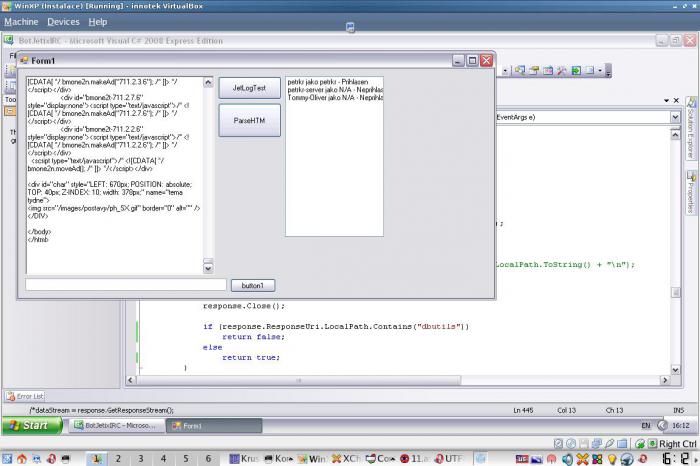Click the code editor horizontal scrollbar thumb

[x=298, y=380]
